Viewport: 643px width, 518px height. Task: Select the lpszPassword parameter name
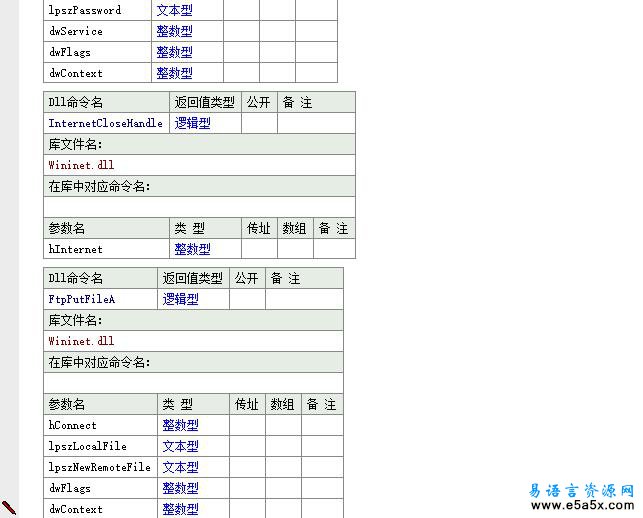(x=85, y=10)
